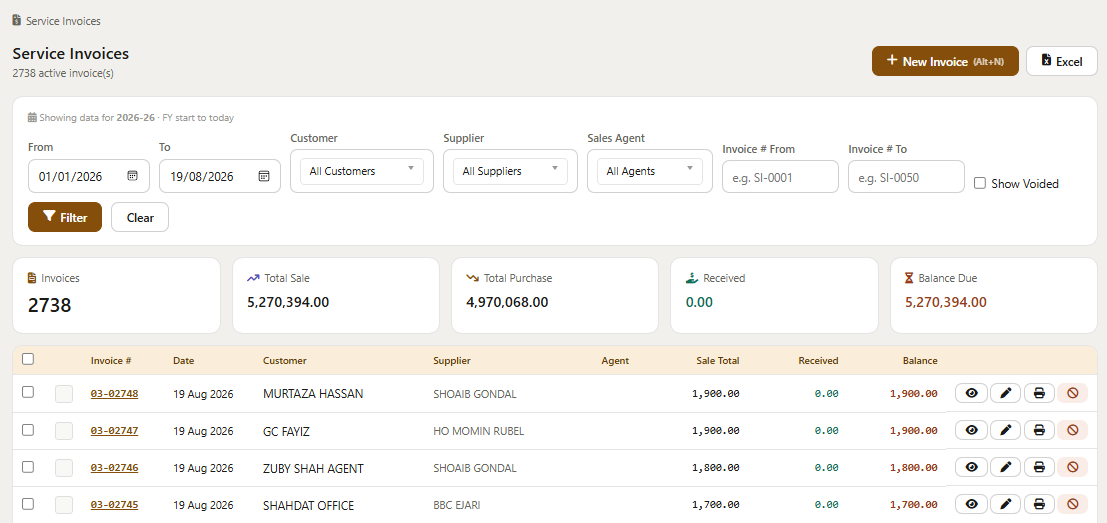Click the Service Invoices breadcrumb icon
Image resolution: width=1107 pixels, height=523 pixels.
tap(17, 20)
